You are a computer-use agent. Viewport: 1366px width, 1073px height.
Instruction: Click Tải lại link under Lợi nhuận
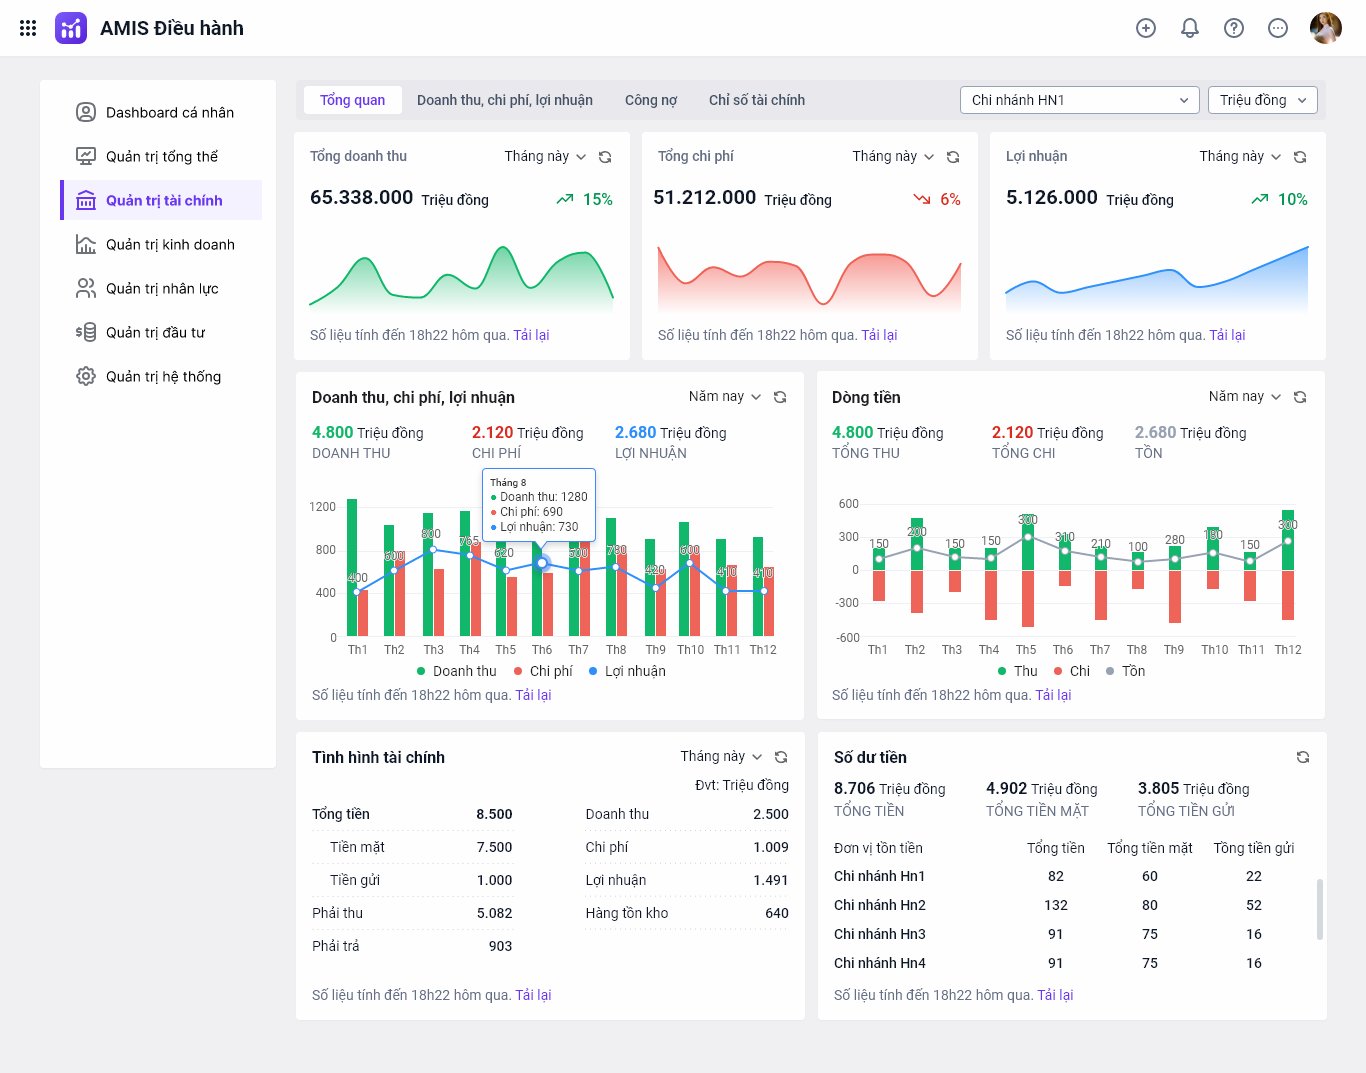click(1227, 335)
